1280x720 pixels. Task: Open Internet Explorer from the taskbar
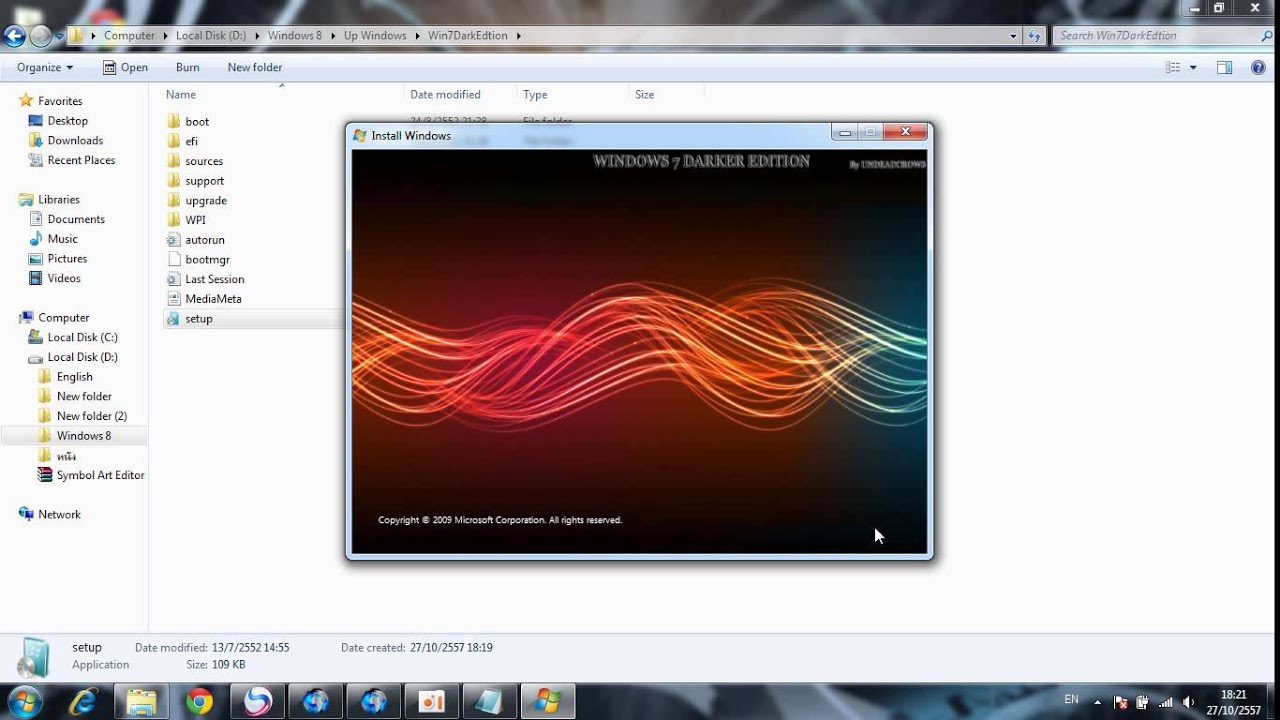pyautogui.click(x=83, y=702)
